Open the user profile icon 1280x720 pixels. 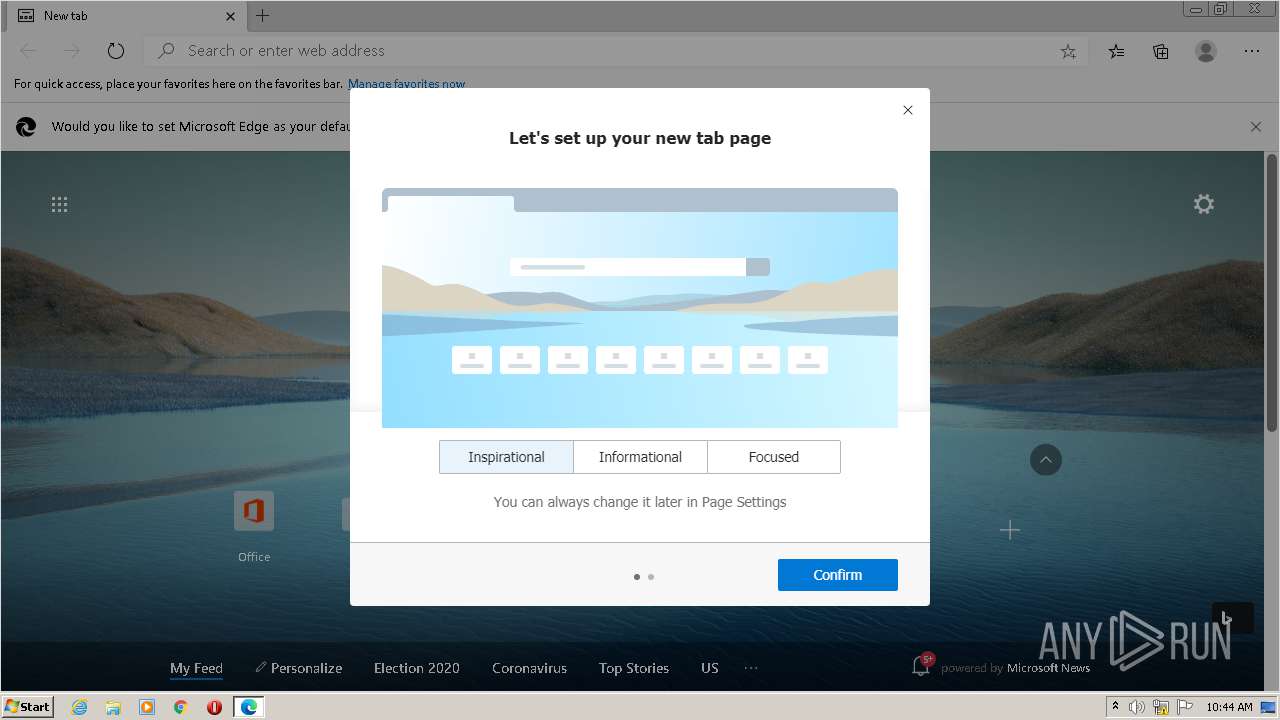1206,51
